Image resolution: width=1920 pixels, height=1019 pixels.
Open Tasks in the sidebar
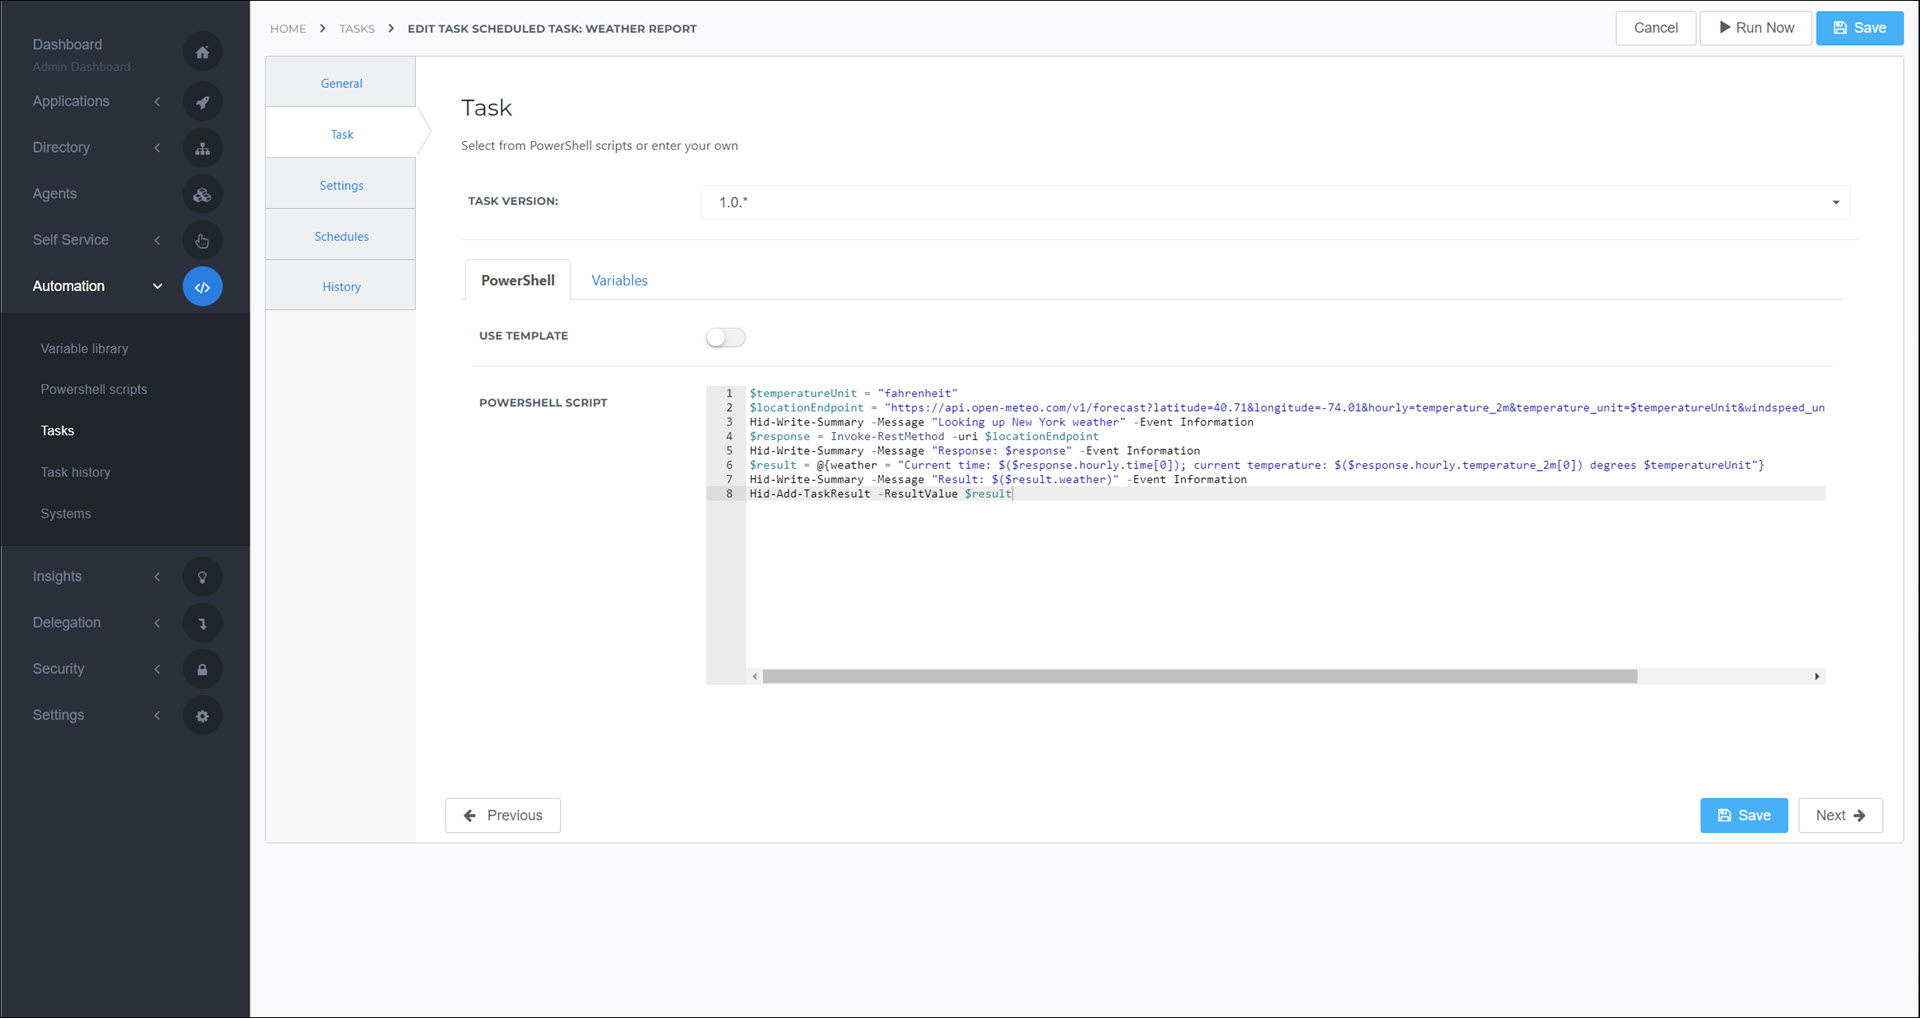57,431
